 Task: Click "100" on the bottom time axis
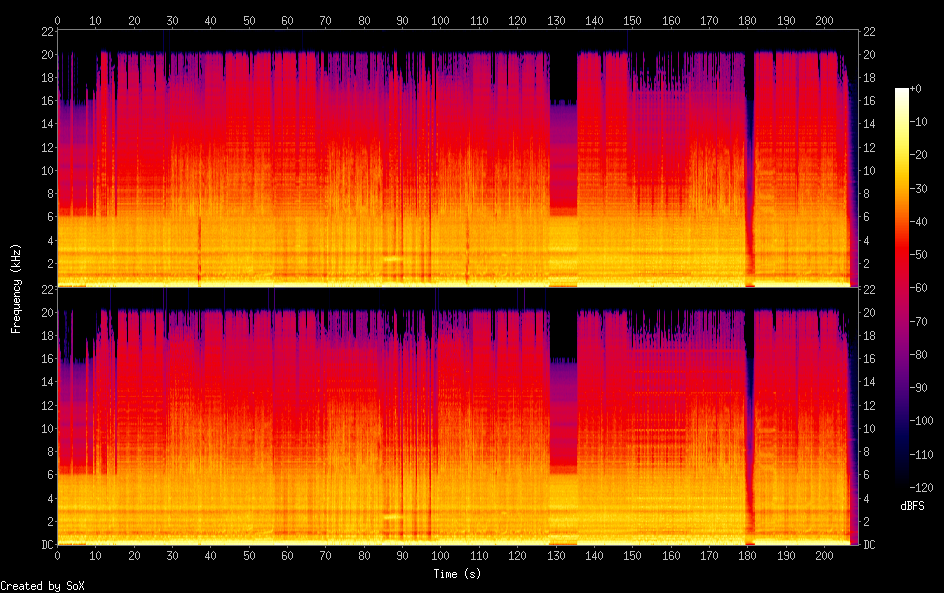[x=440, y=555]
